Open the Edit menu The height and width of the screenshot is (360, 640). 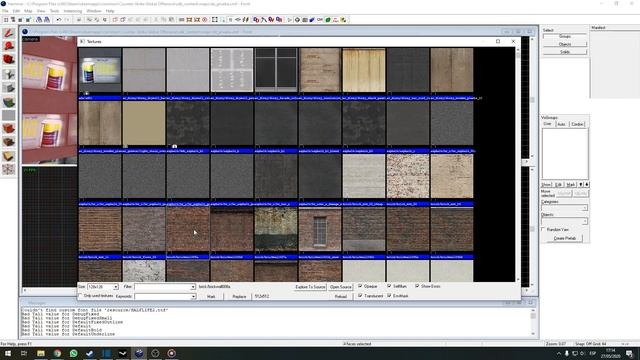16,11
